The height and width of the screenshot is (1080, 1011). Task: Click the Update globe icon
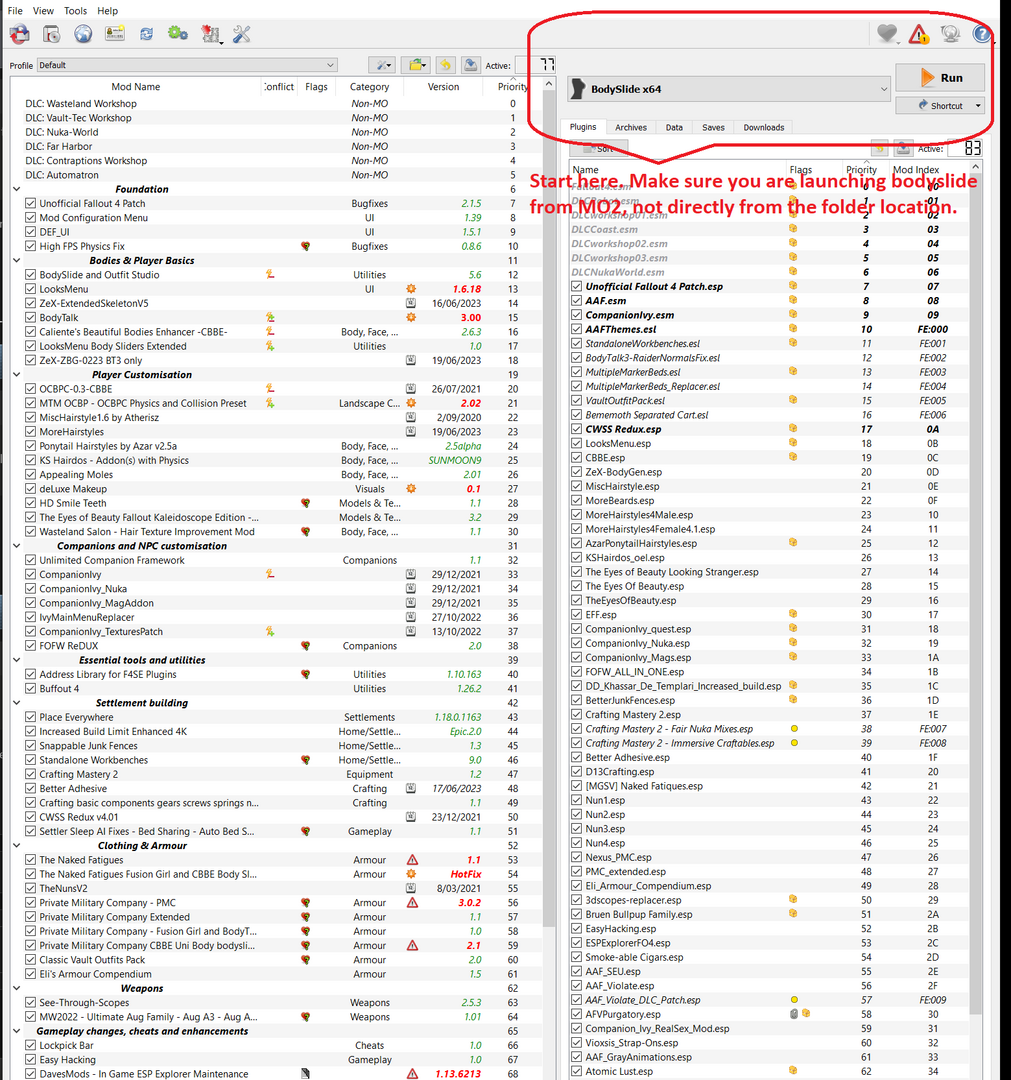click(x=950, y=33)
